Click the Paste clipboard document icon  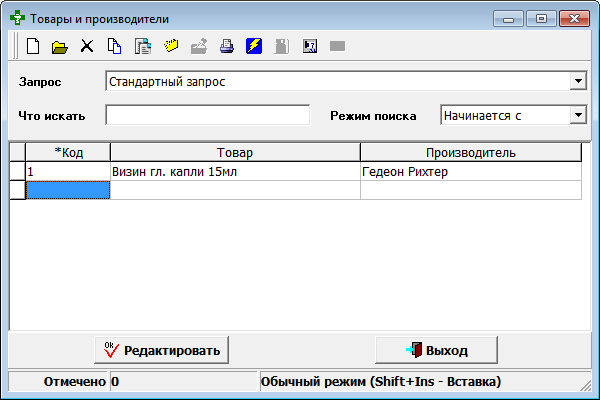[143, 46]
